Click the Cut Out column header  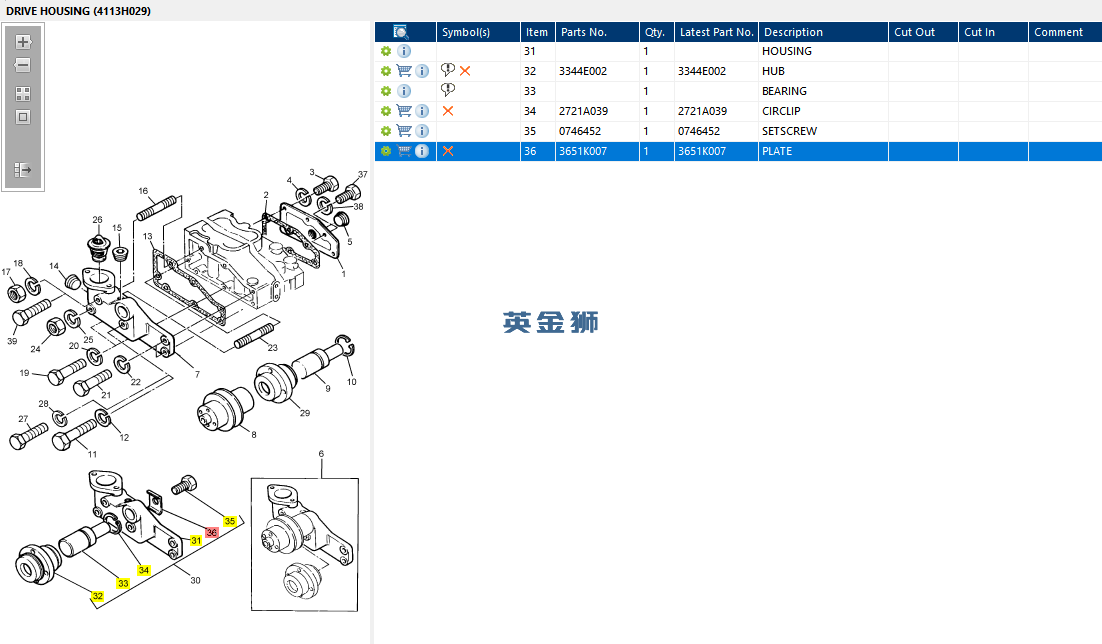click(923, 32)
